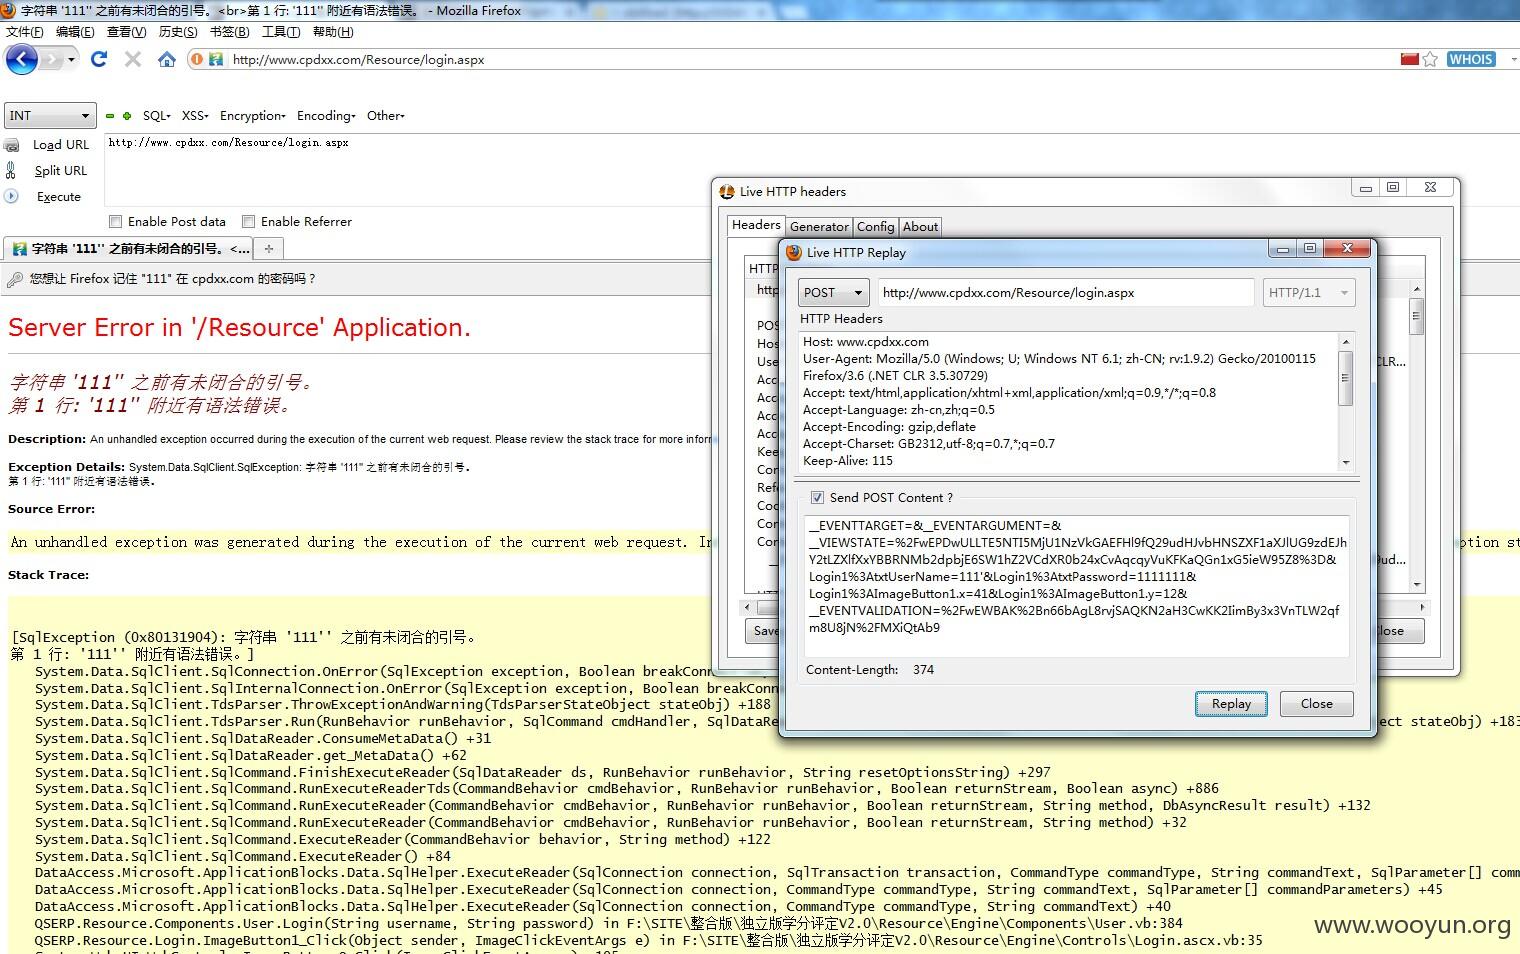Click the Live HTTP Replay window Firefox icon
1520x954 pixels.
[x=794, y=253]
